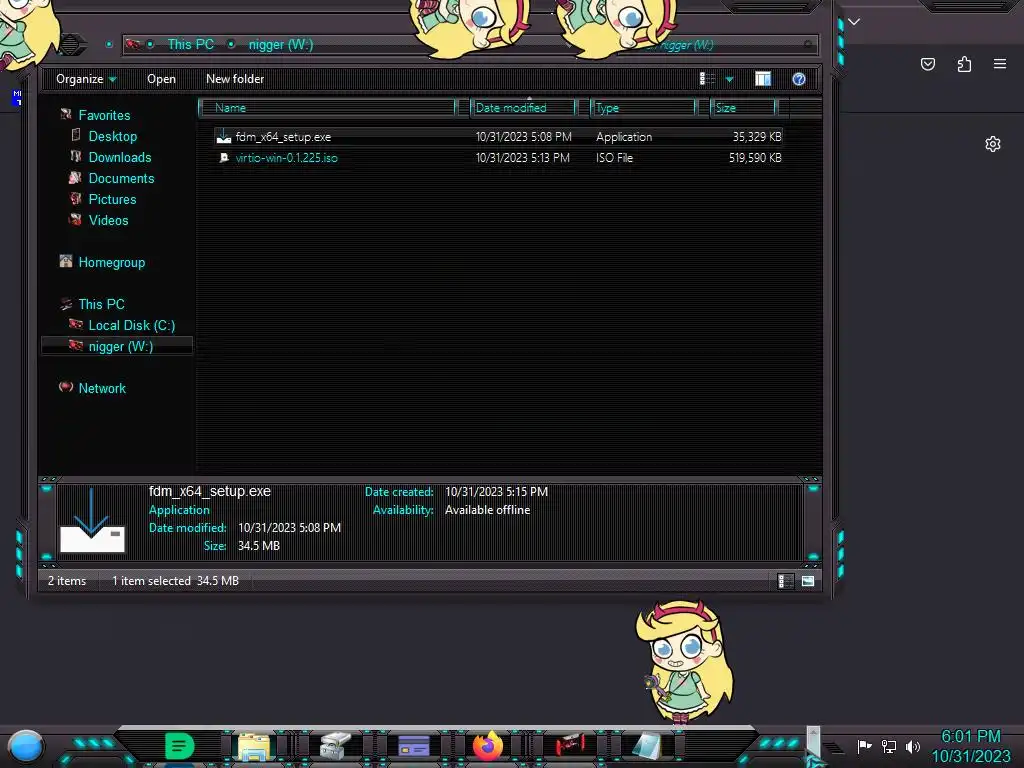Select the fdm_x64_setup.exe file row
The width and height of the screenshot is (1024, 768).
point(498,136)
